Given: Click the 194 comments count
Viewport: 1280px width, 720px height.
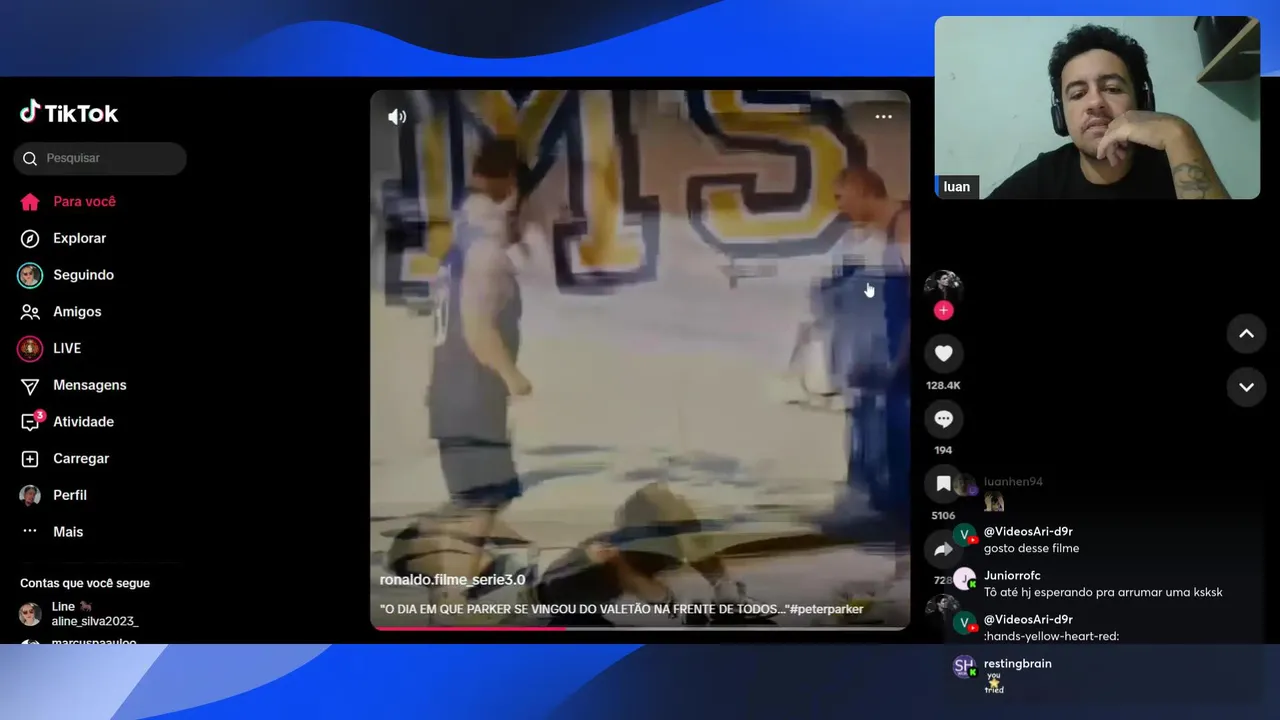Looking at the screenshot, I should (x=943, y=450).
